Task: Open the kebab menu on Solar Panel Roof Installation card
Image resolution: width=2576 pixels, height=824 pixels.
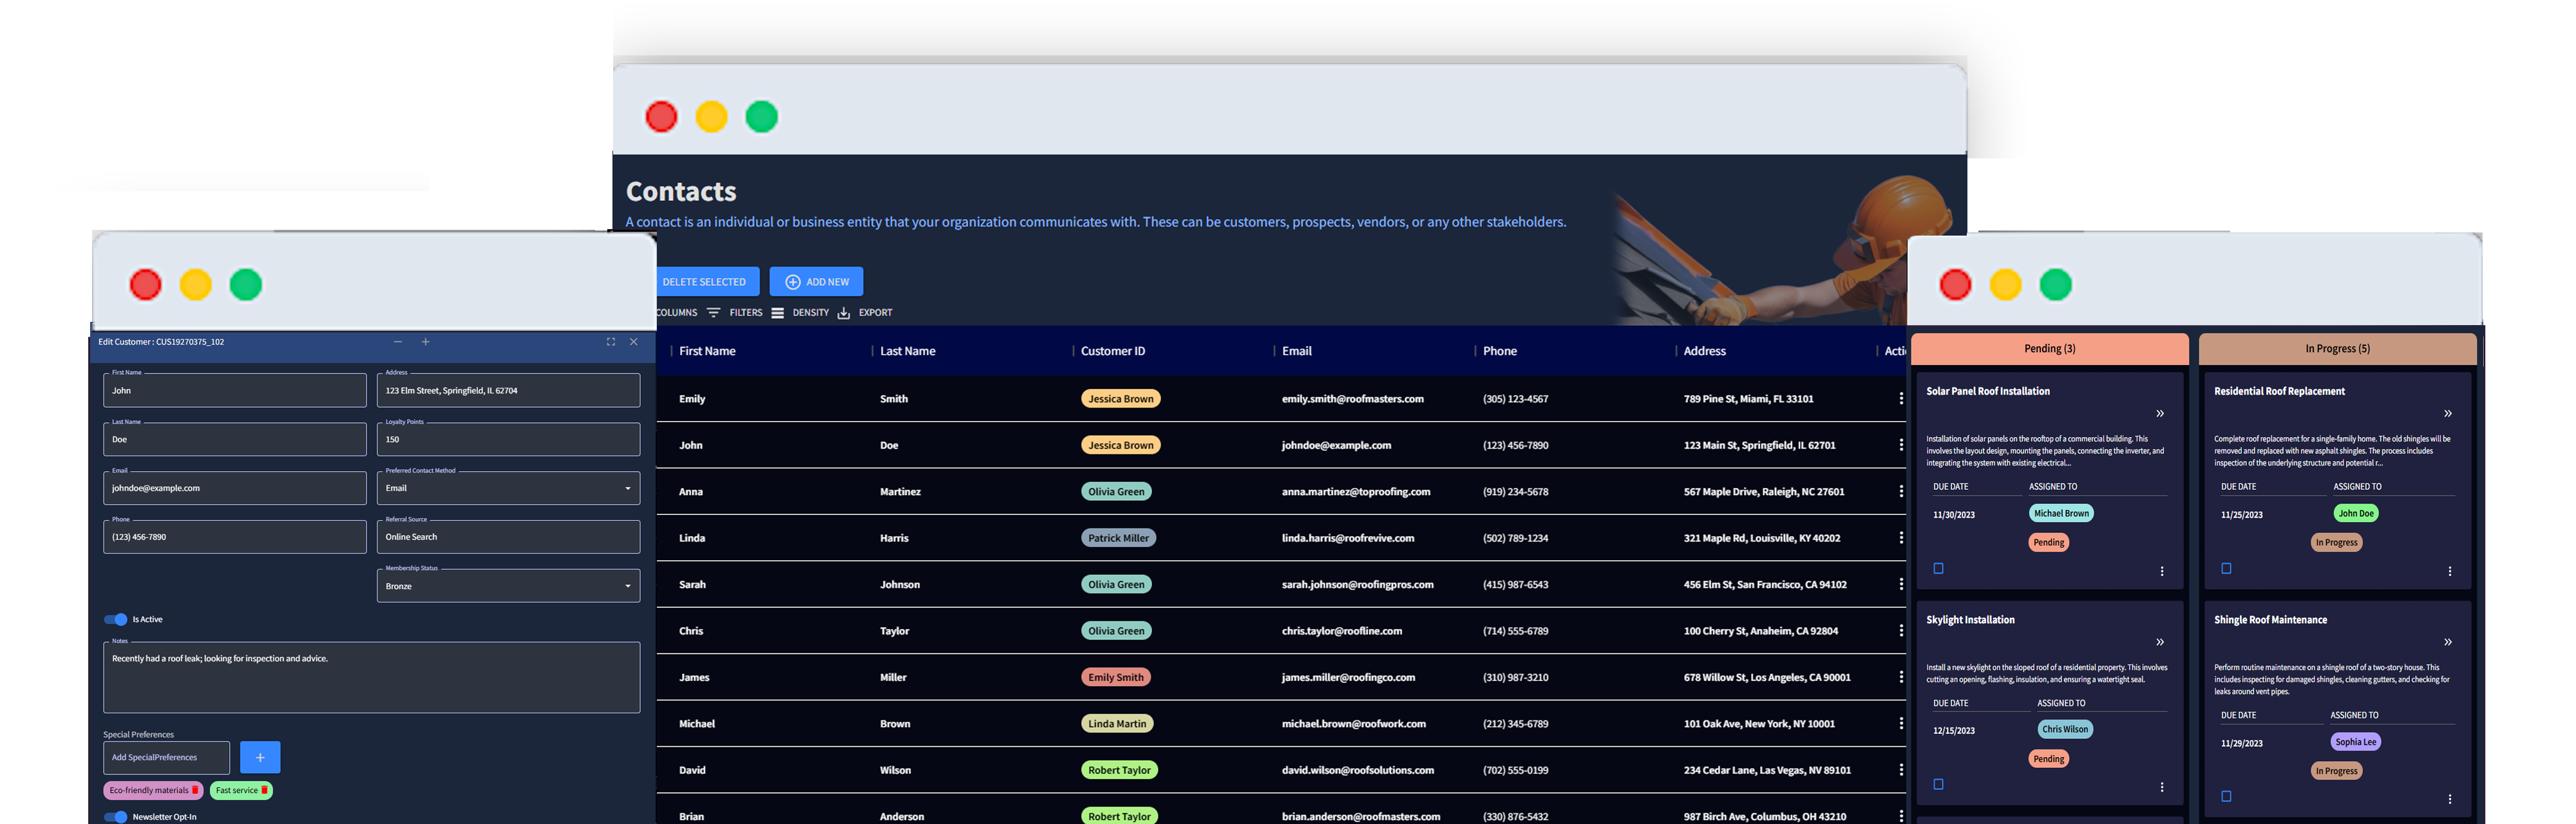Action: click(2161, 571)
